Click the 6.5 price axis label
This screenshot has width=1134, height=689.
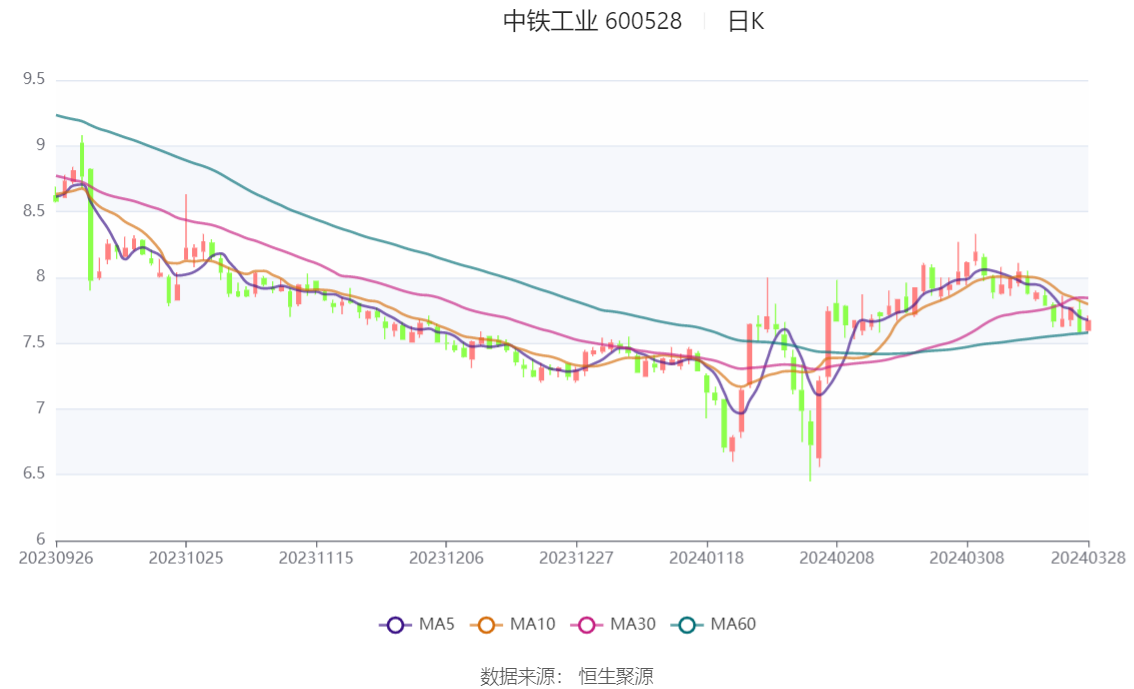tap(34, 474)
